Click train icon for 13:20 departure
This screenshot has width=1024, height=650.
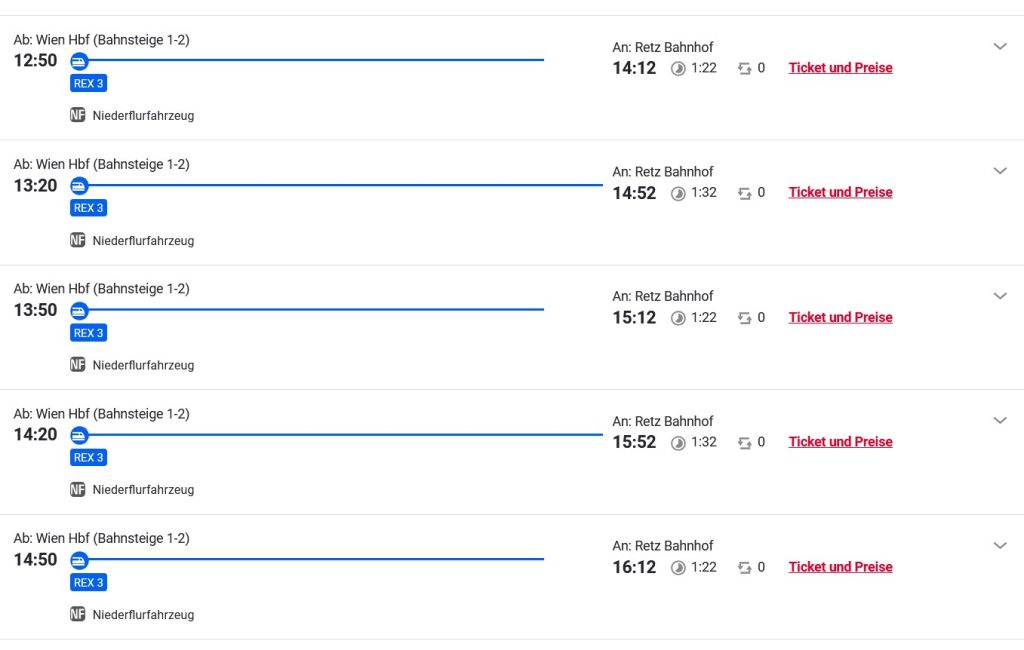79,186
